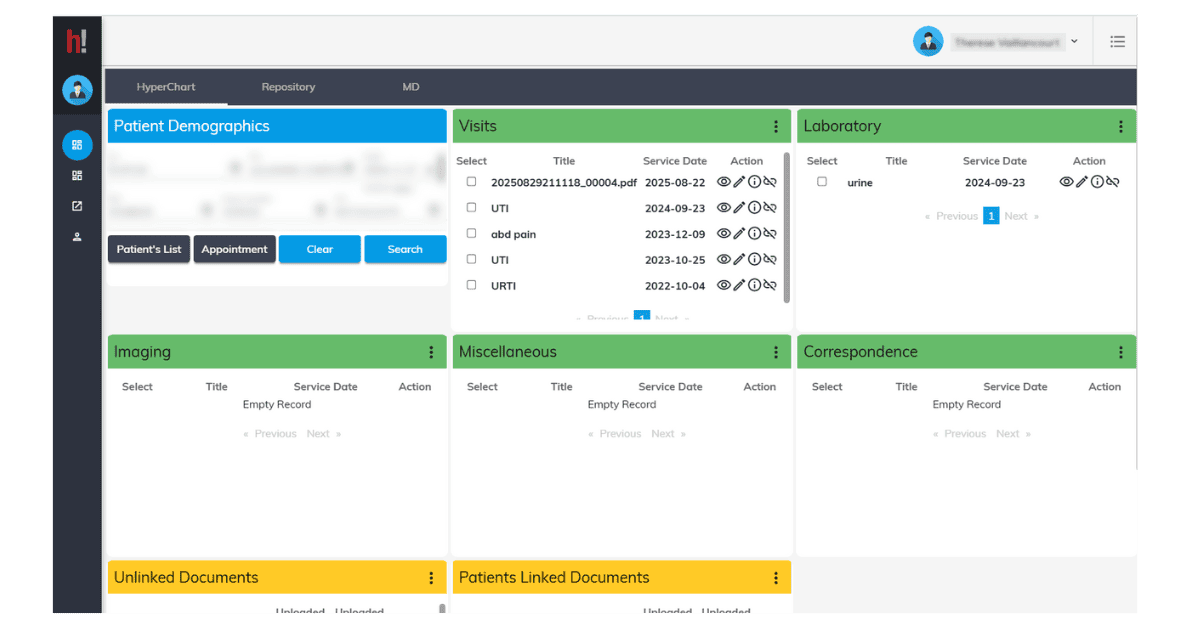
Task: Click the h! logo in sidebar
Action: click(x=77, y=41)
